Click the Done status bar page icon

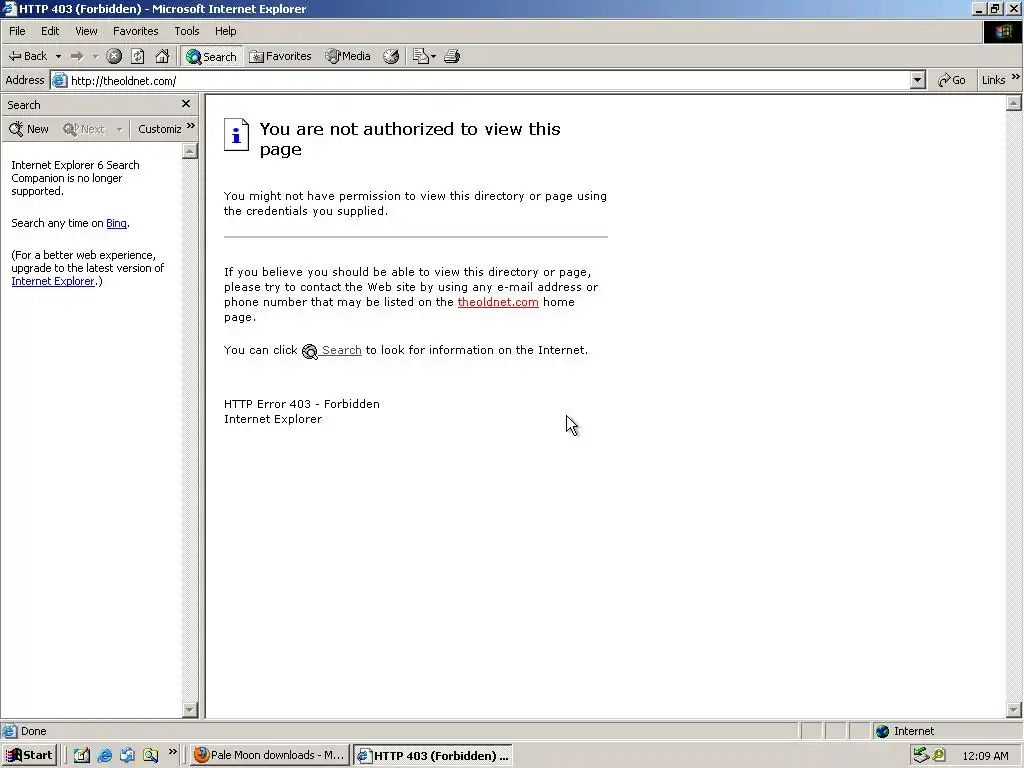tap(9, 731)
